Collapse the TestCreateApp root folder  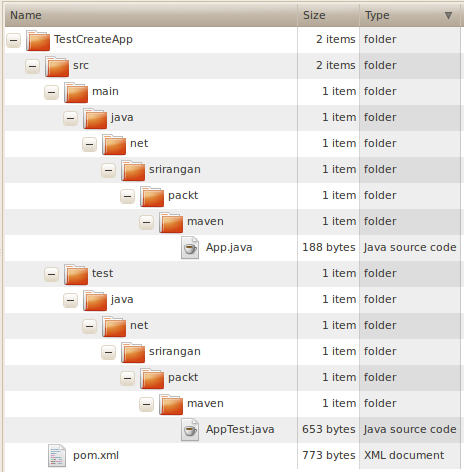click(x=13, y=40)
